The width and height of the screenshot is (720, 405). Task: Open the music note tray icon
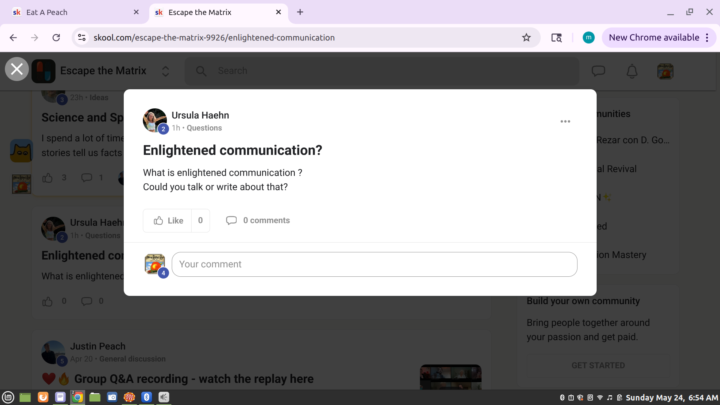pyautogui.click(x=609, y=398)
